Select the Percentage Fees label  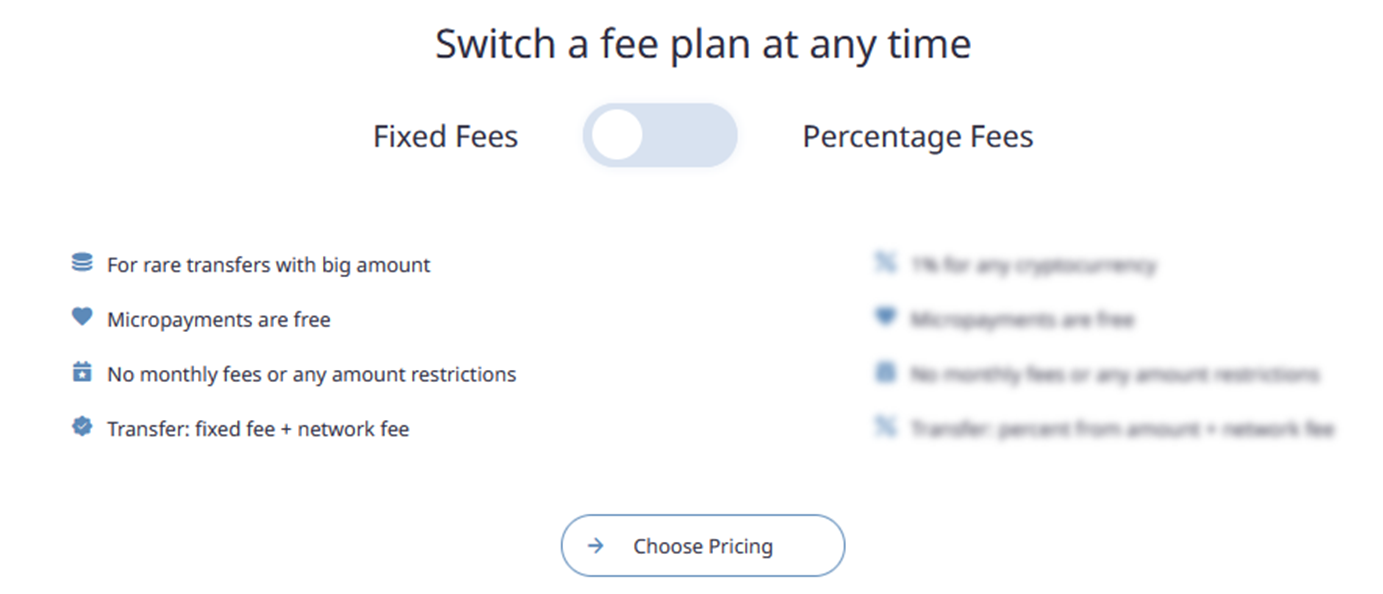coord(917,136)
